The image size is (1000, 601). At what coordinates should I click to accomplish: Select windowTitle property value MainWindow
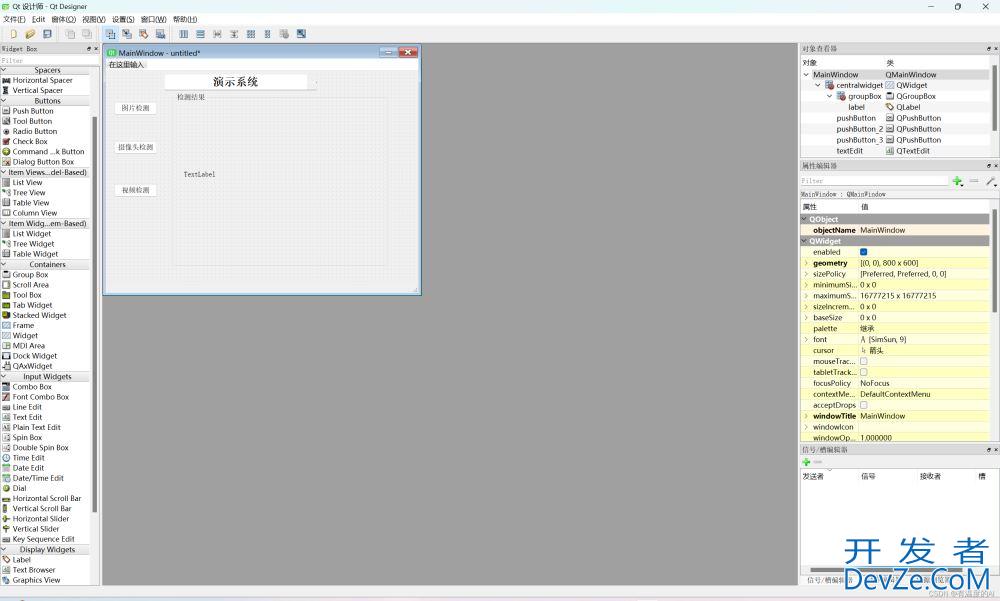tap(923, 416)
